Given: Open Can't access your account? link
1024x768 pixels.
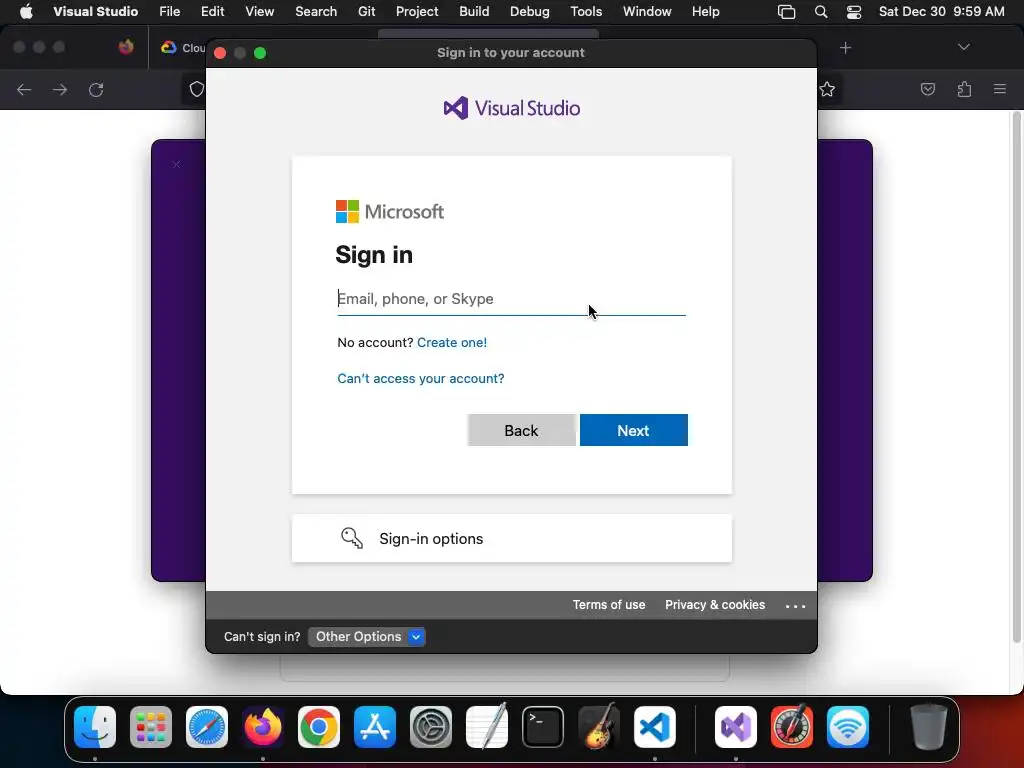Looking at the screenshot, I should point(421,379).
